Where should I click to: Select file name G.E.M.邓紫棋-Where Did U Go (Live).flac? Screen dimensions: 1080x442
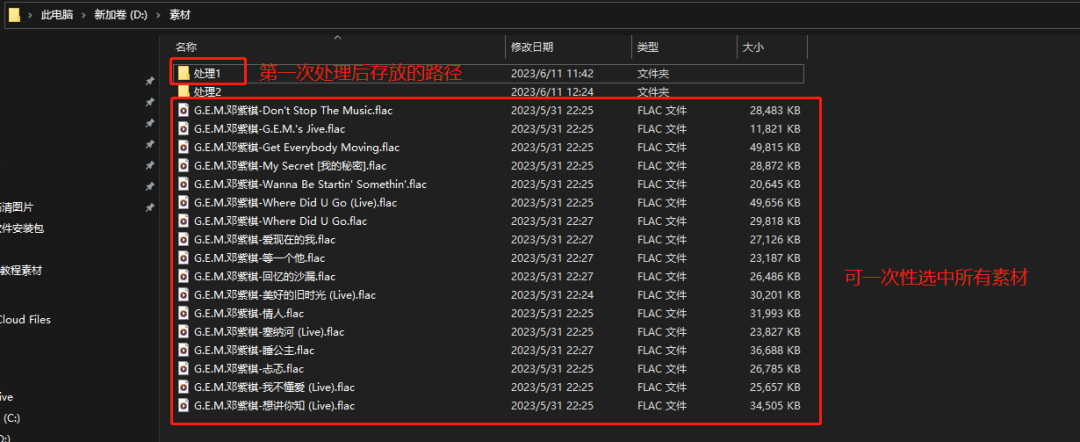pyautogui.click(x=295, y=202)
